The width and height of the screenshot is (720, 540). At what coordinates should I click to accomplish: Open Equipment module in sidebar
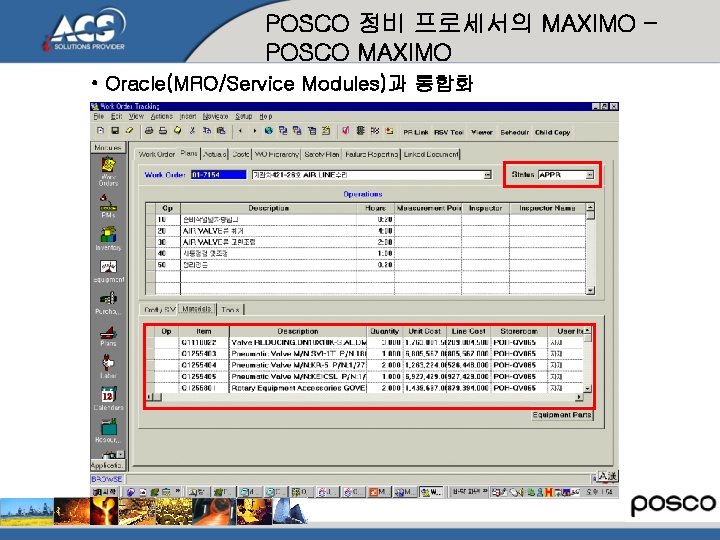108,271
